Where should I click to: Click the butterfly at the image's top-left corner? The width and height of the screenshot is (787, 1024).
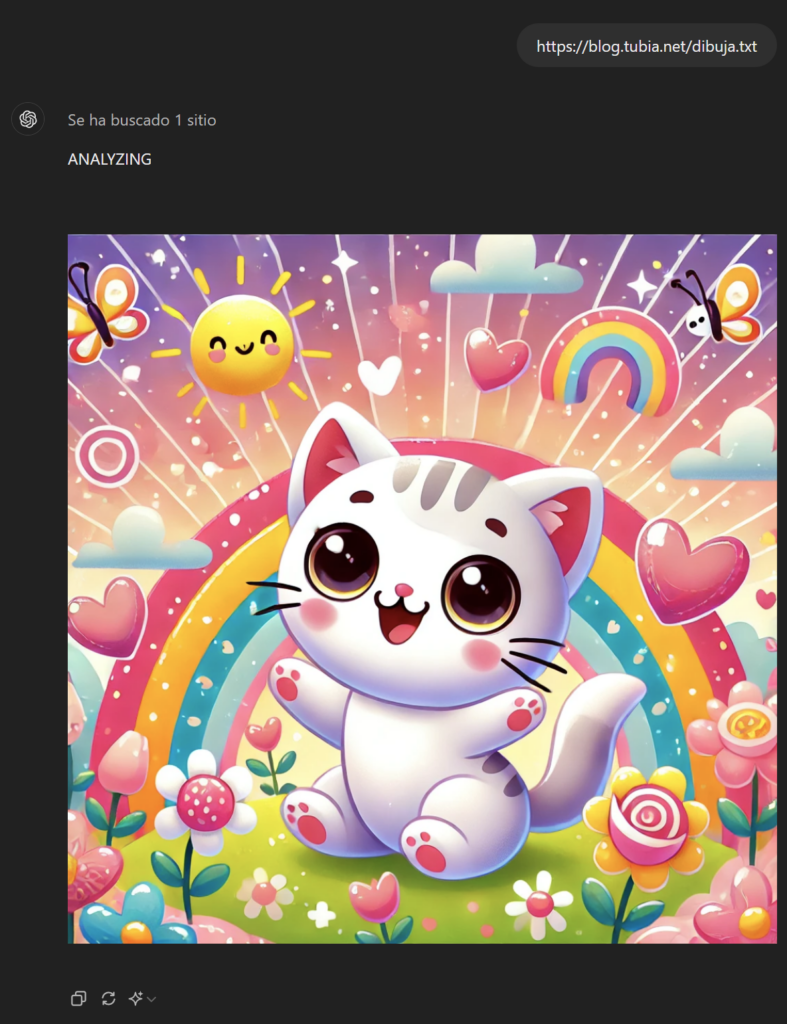(x=104, y=312)
